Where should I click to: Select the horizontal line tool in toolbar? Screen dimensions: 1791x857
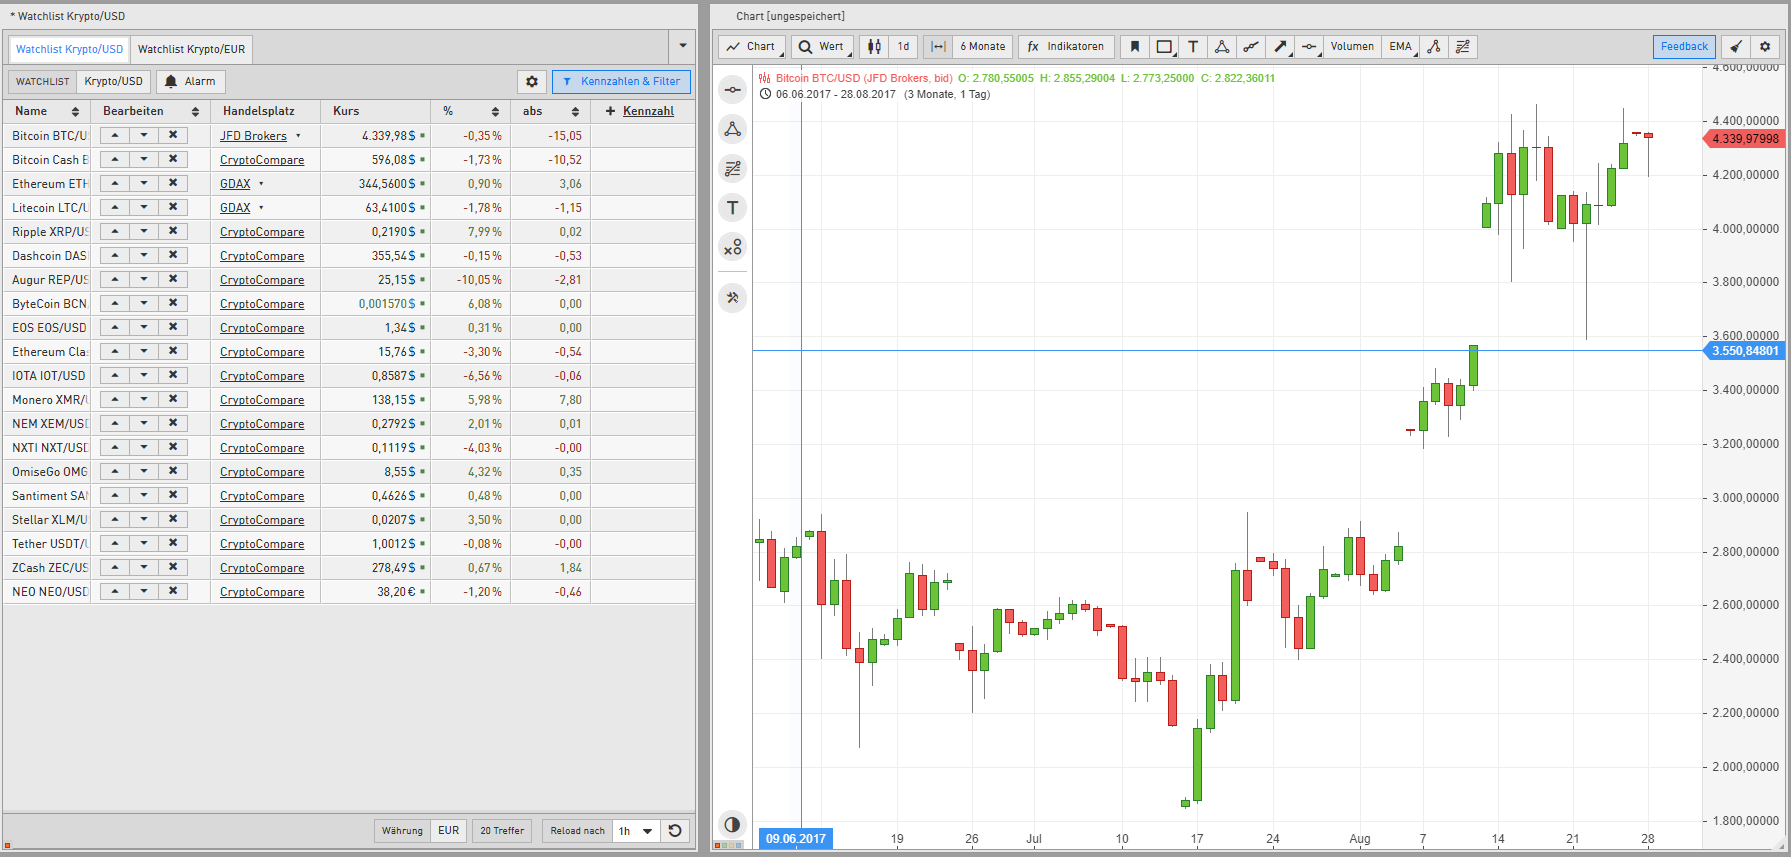pos(1309,47)
